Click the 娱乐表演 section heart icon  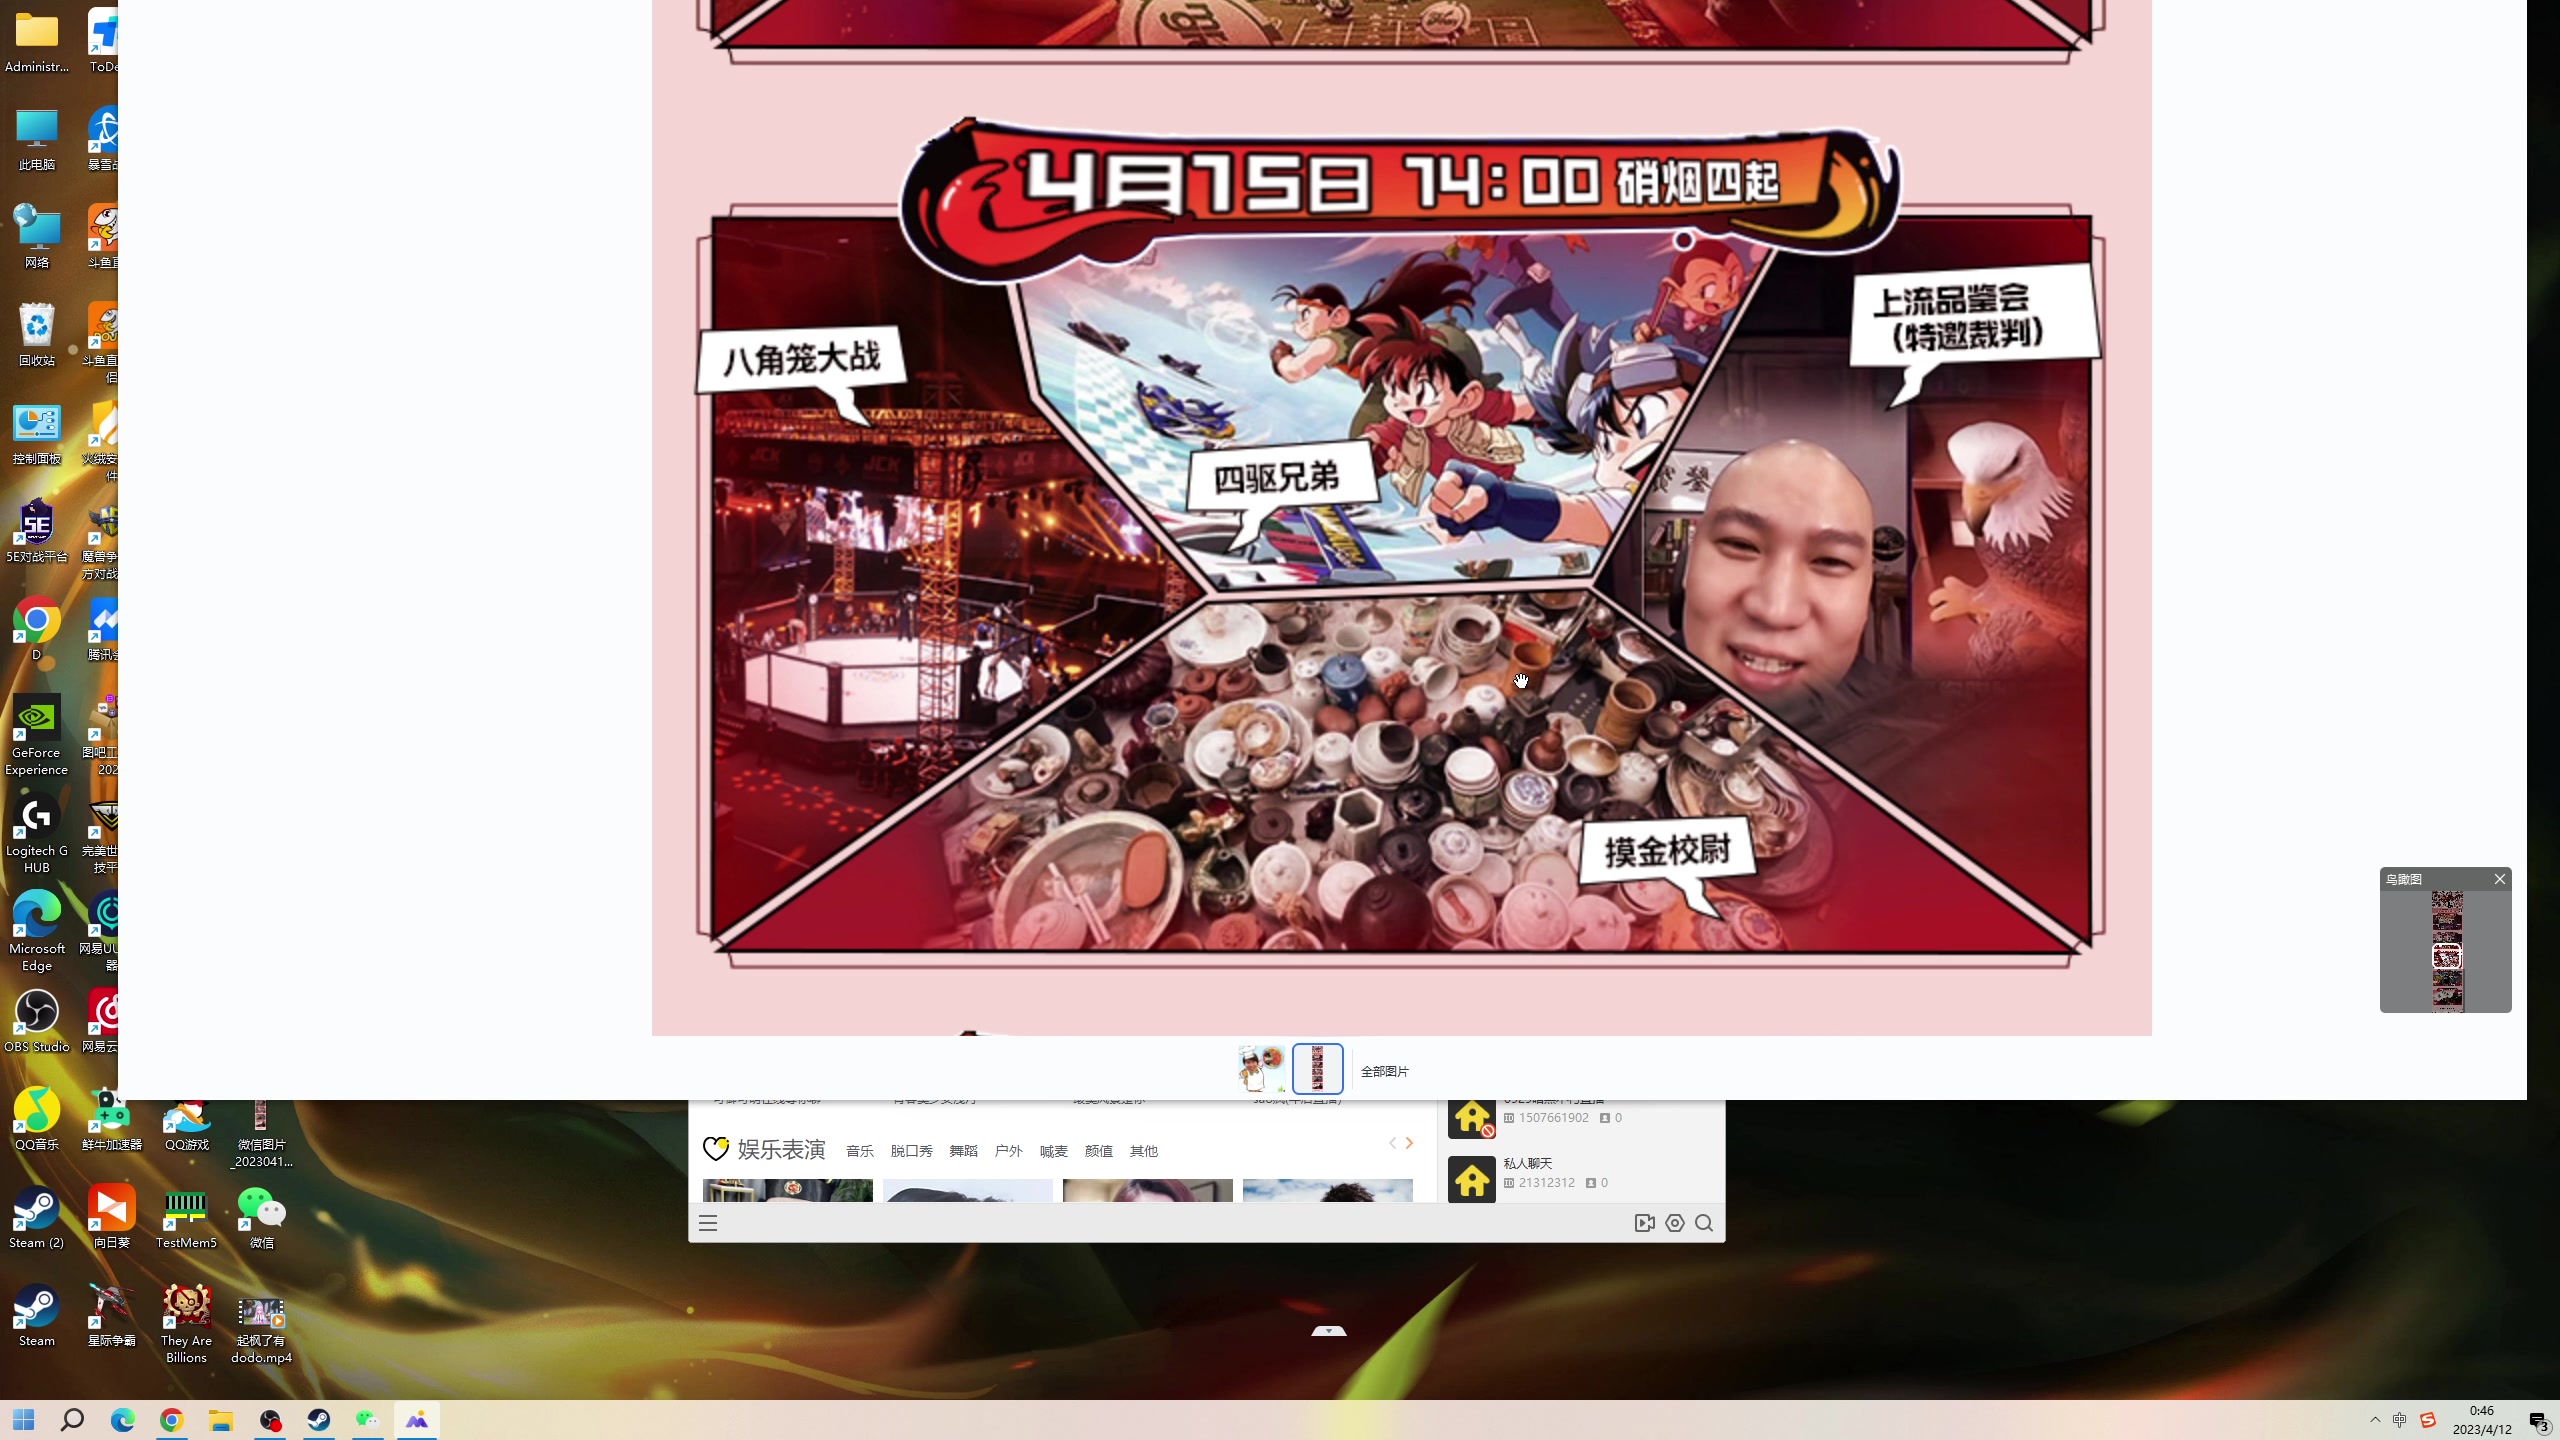click(x=716, y=1149)
